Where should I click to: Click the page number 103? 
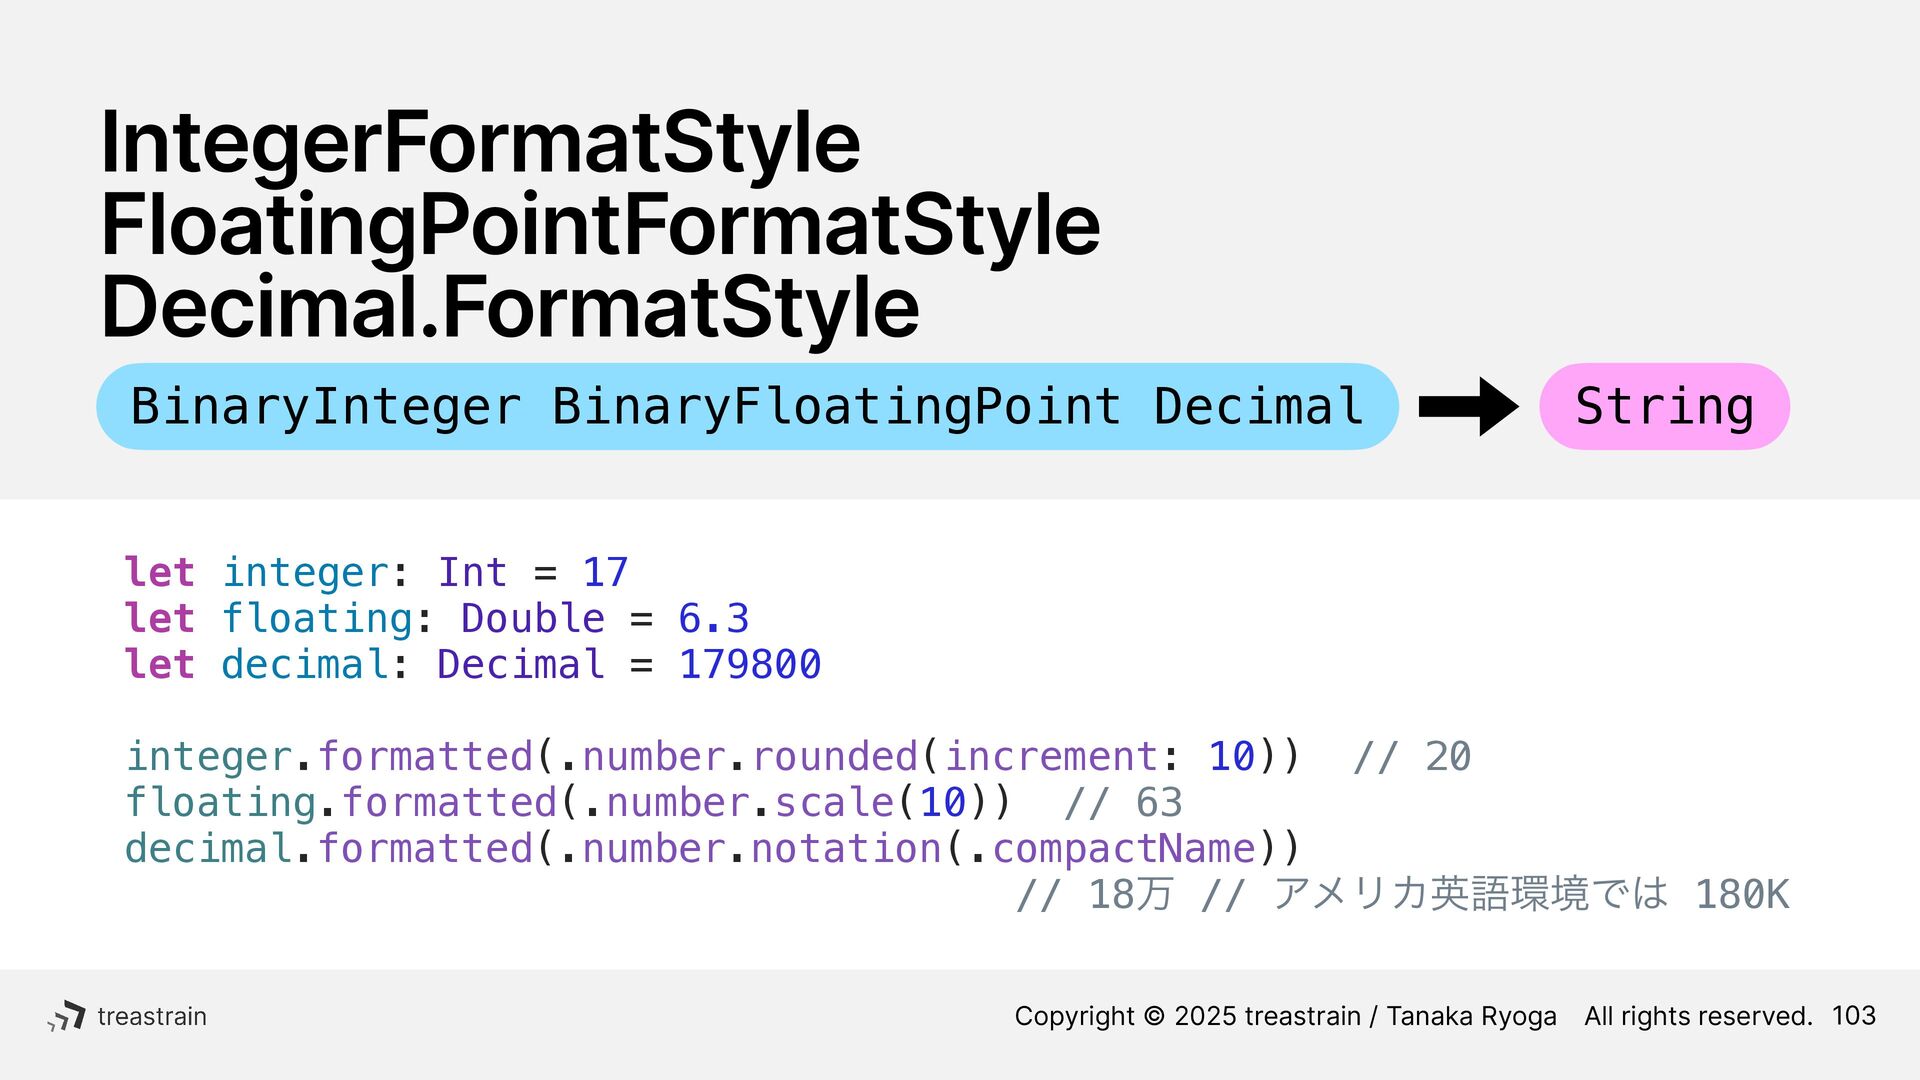(x=1854, y=1016)
